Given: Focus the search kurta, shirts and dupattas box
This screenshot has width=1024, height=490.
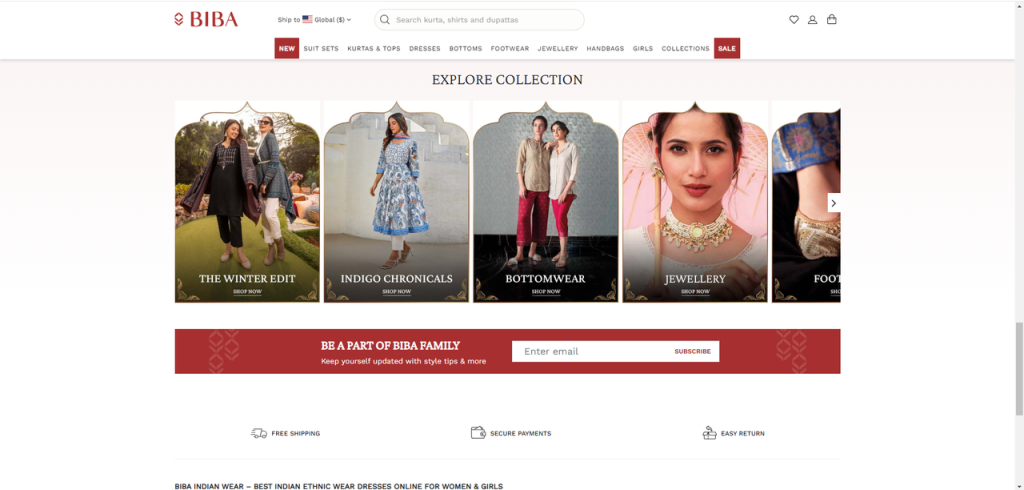Looking at the screenshot, I should pos(479,20).
